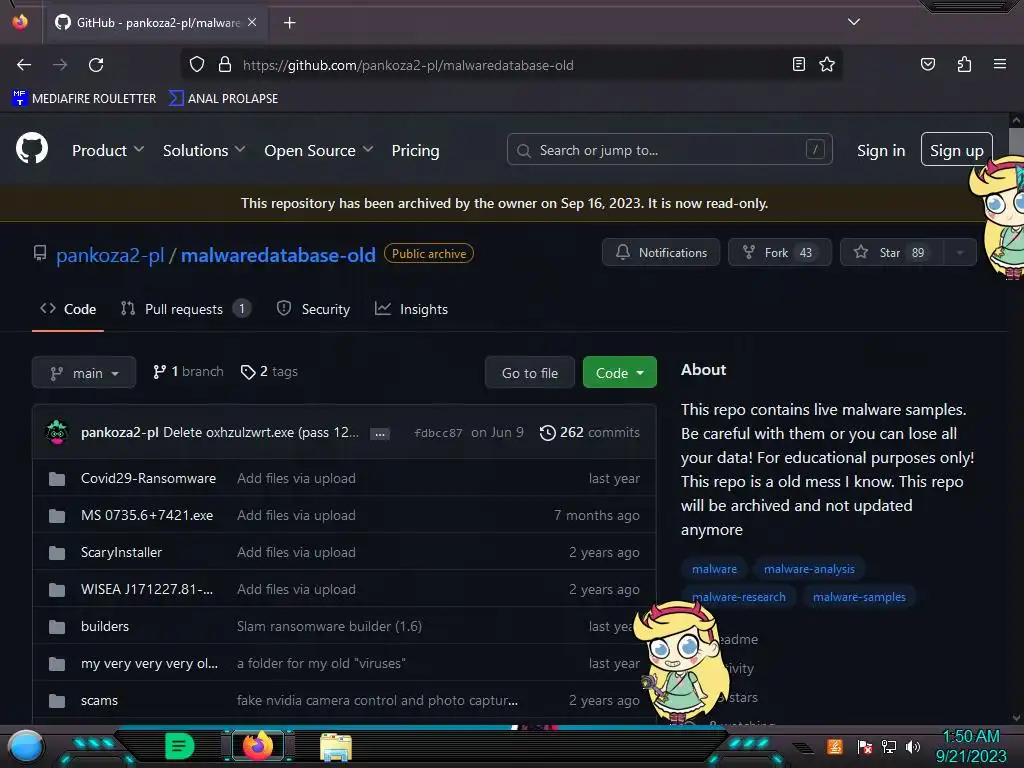Close the GitHub browser tab
The image size is (1024, 768).
[252, 22]
